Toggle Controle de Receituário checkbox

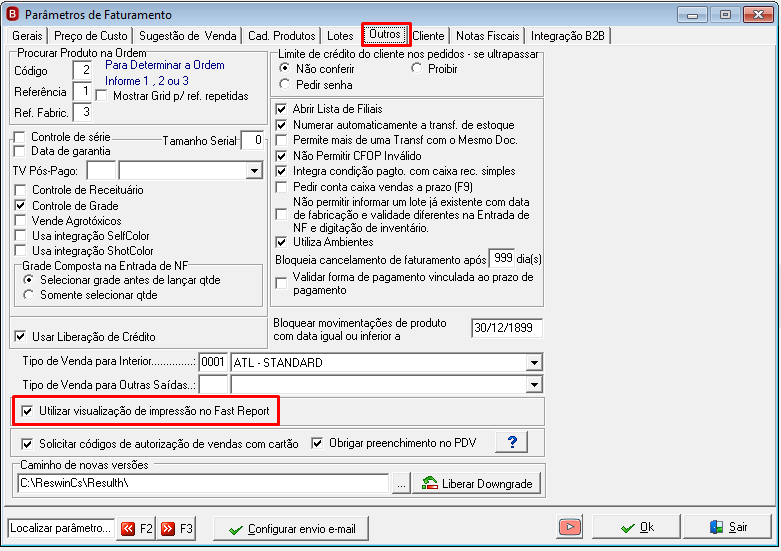point(20,190)
